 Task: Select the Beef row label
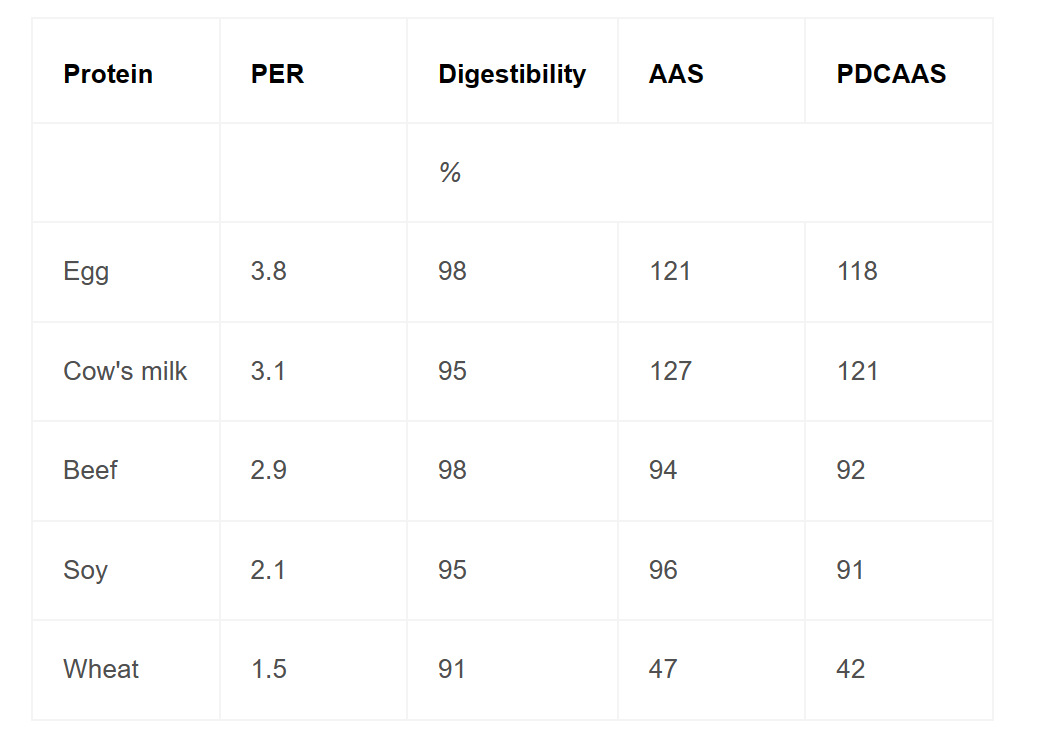tap(90, 470)
